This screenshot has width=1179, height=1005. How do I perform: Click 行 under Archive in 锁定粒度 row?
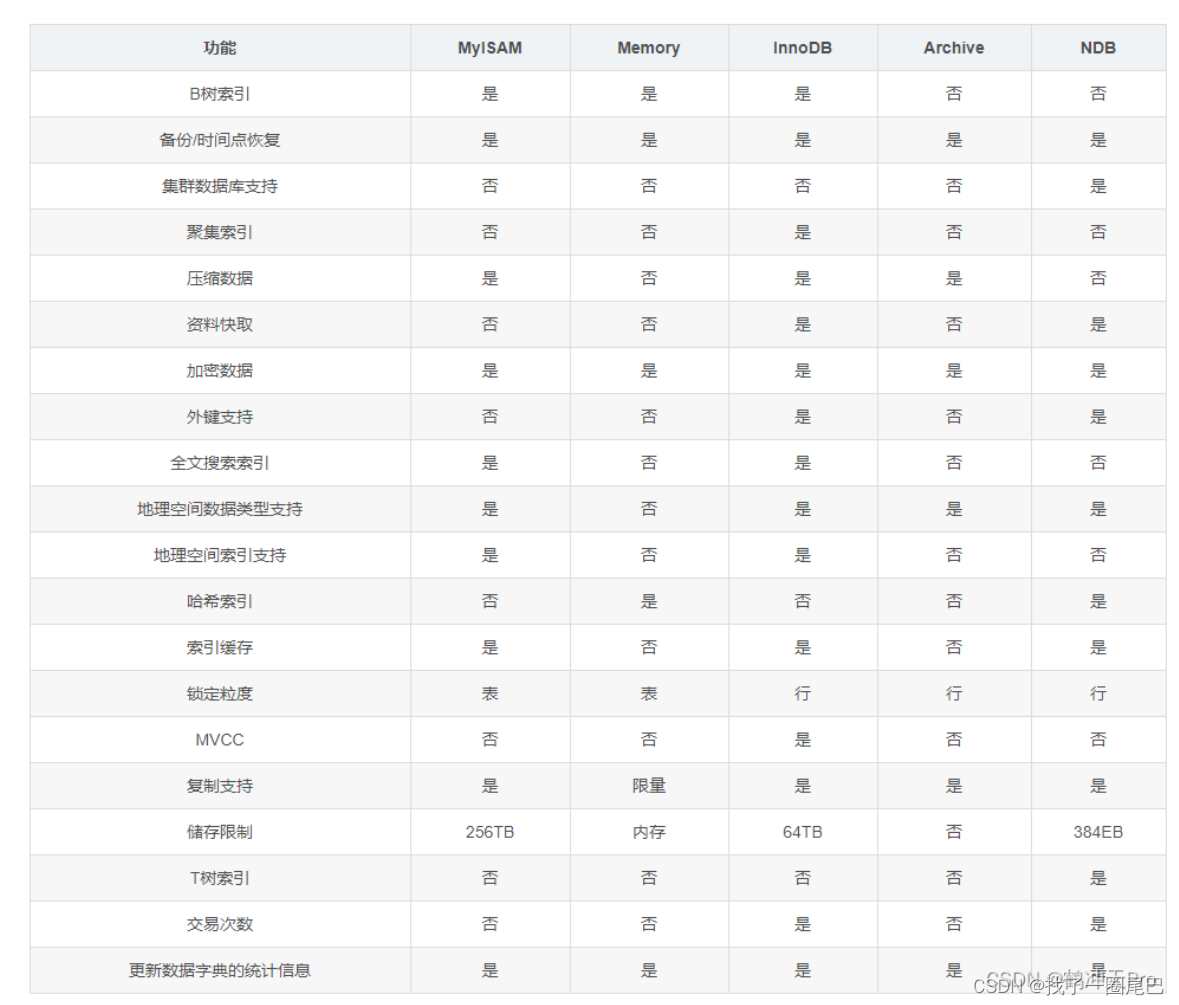click(x=953, y=694)
